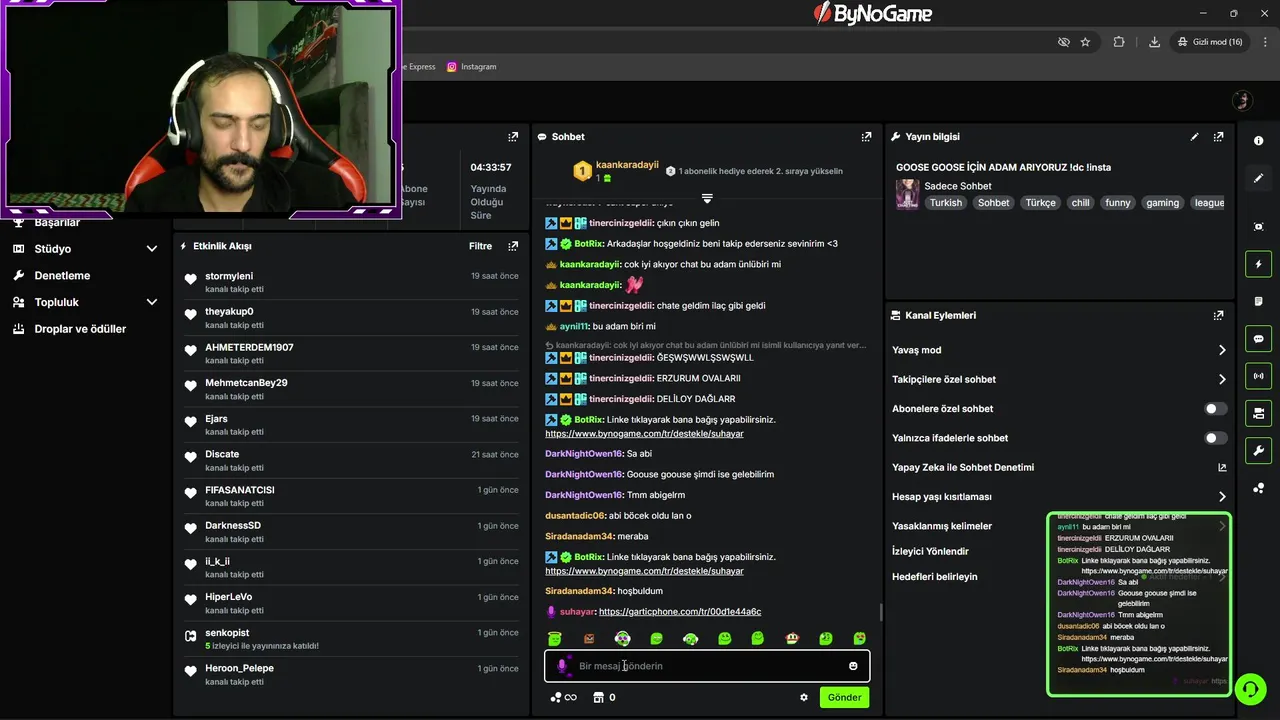Click the purple microphone icon in chat box
The image size is (1280, 720).
562,666
